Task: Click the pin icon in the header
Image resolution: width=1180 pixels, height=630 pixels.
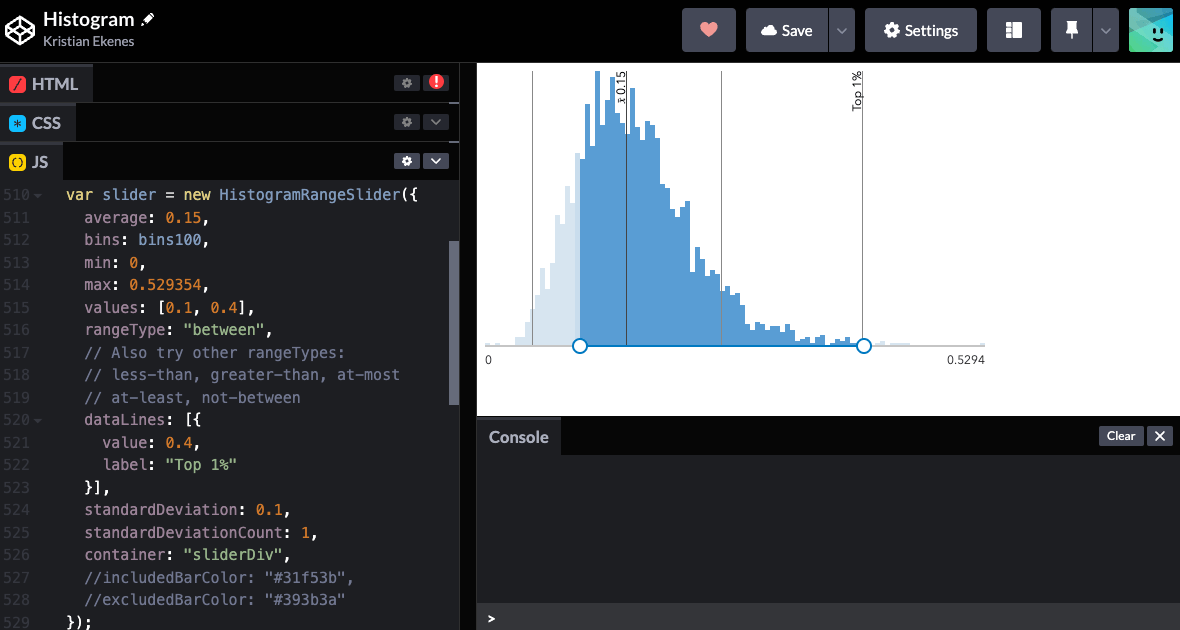Action: pos(1071,30)
